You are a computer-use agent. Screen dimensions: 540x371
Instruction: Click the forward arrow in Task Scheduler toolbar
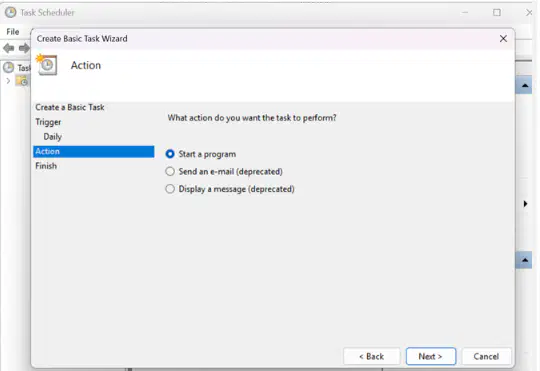coord(24,48)
